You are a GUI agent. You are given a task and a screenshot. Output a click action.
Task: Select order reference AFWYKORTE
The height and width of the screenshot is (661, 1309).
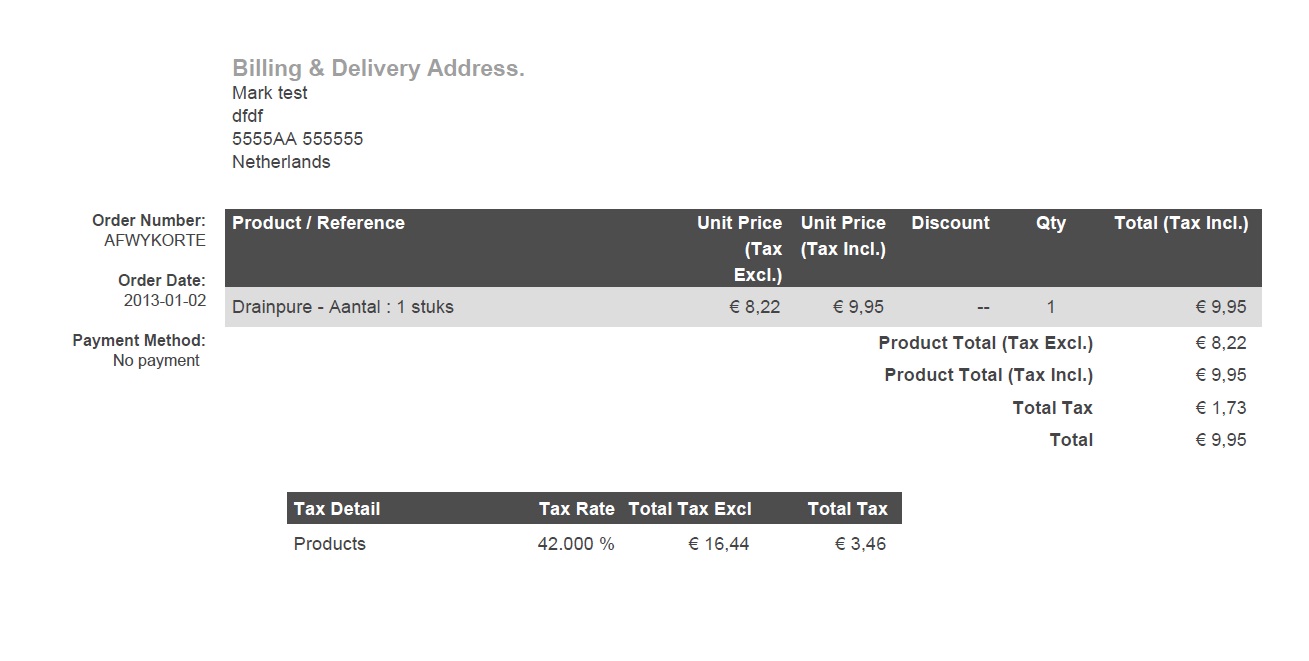tap(155, 240)
